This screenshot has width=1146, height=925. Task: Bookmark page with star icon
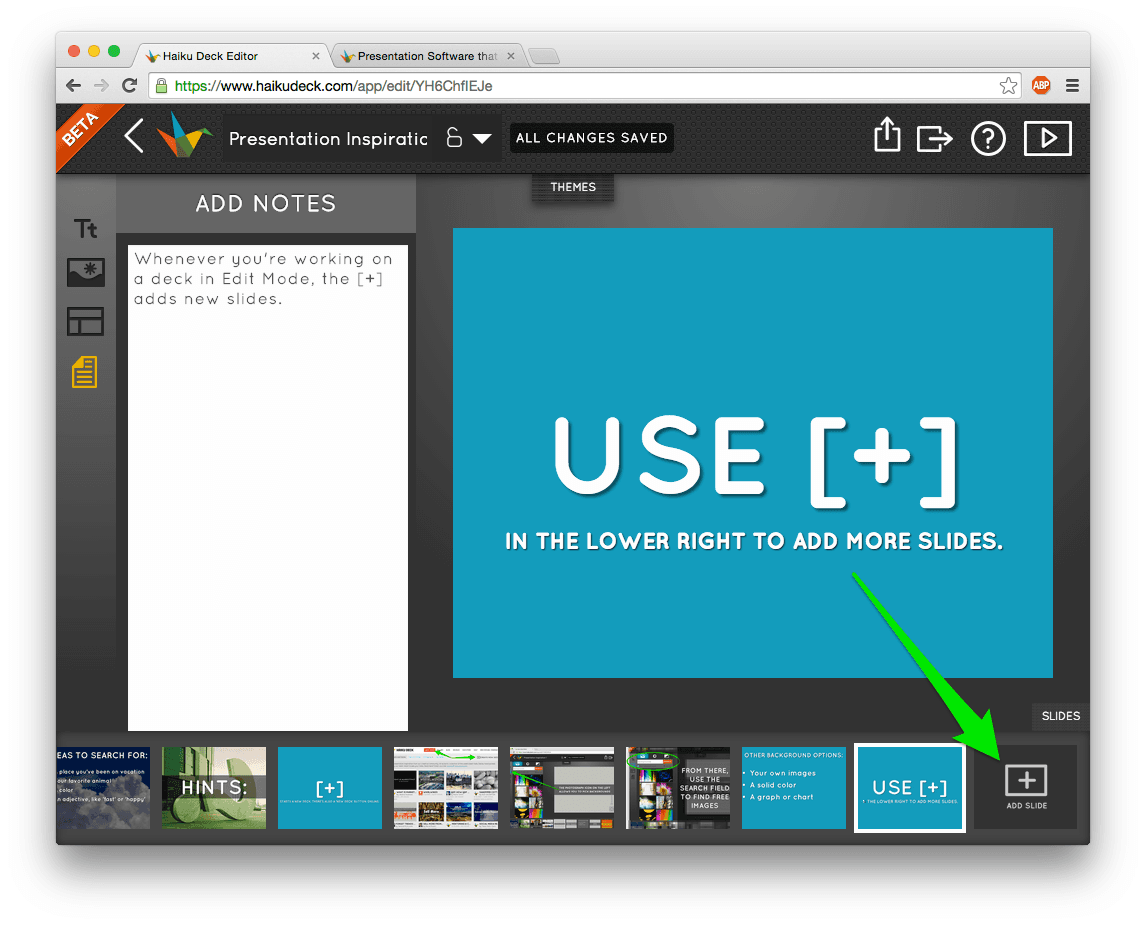pos(1008,85)
